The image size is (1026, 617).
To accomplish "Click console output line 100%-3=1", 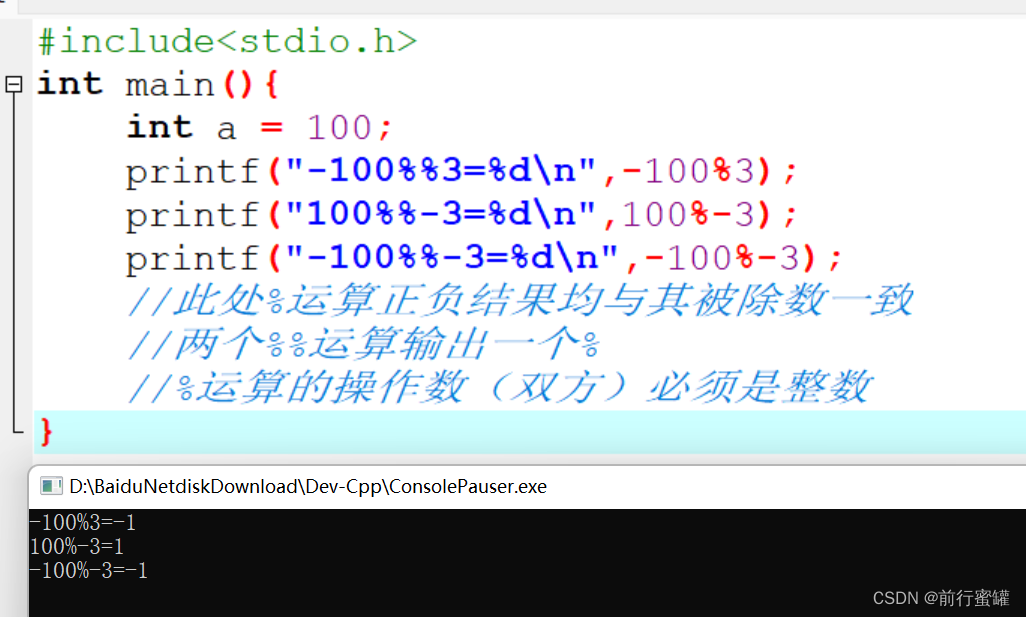I will coord(77,546).
